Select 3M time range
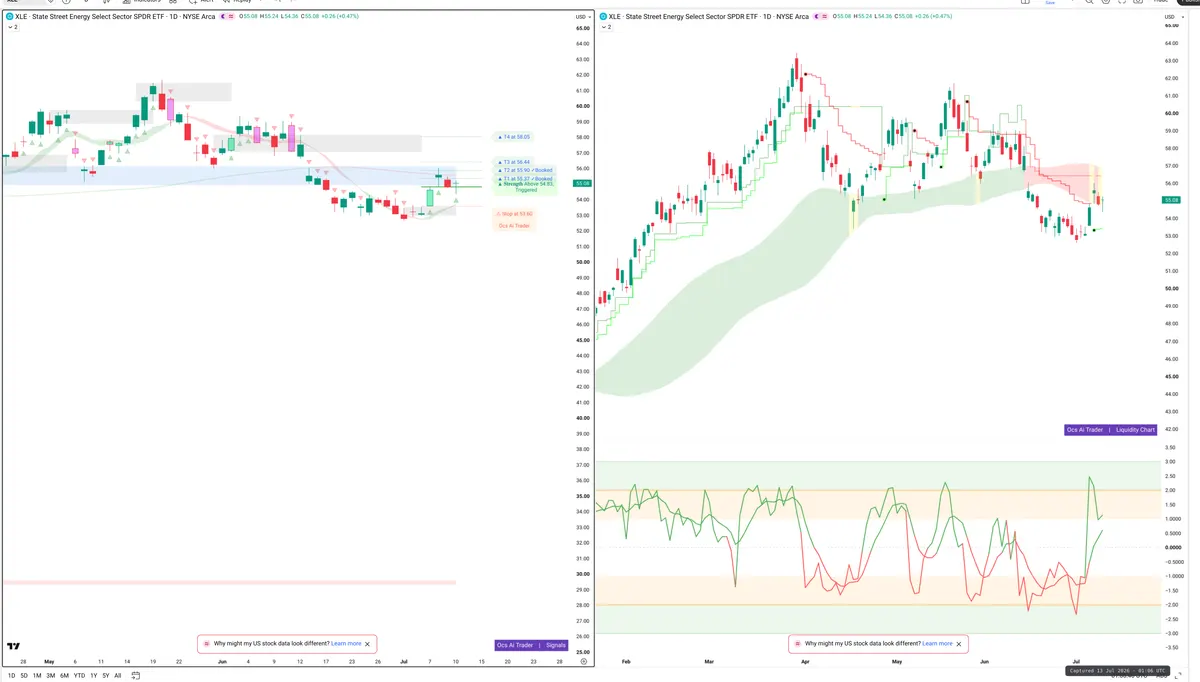1200x682 pixels. (x=50, y=676)
